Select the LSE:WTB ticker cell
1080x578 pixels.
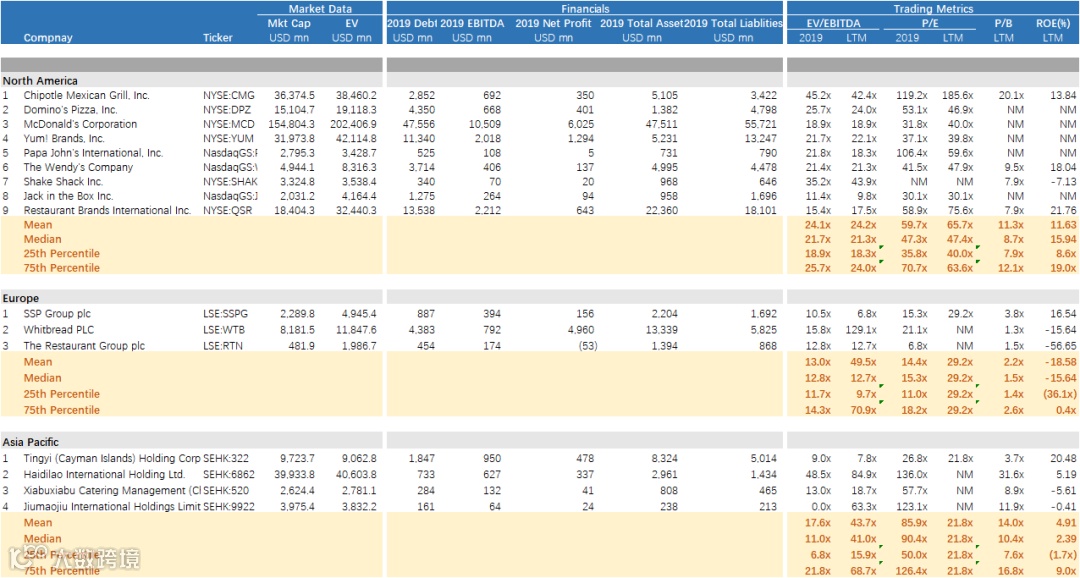click(226, 330)
